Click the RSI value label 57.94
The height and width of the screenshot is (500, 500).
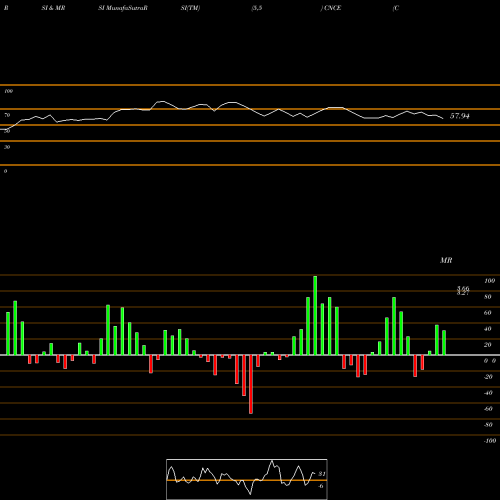point(460,116)
